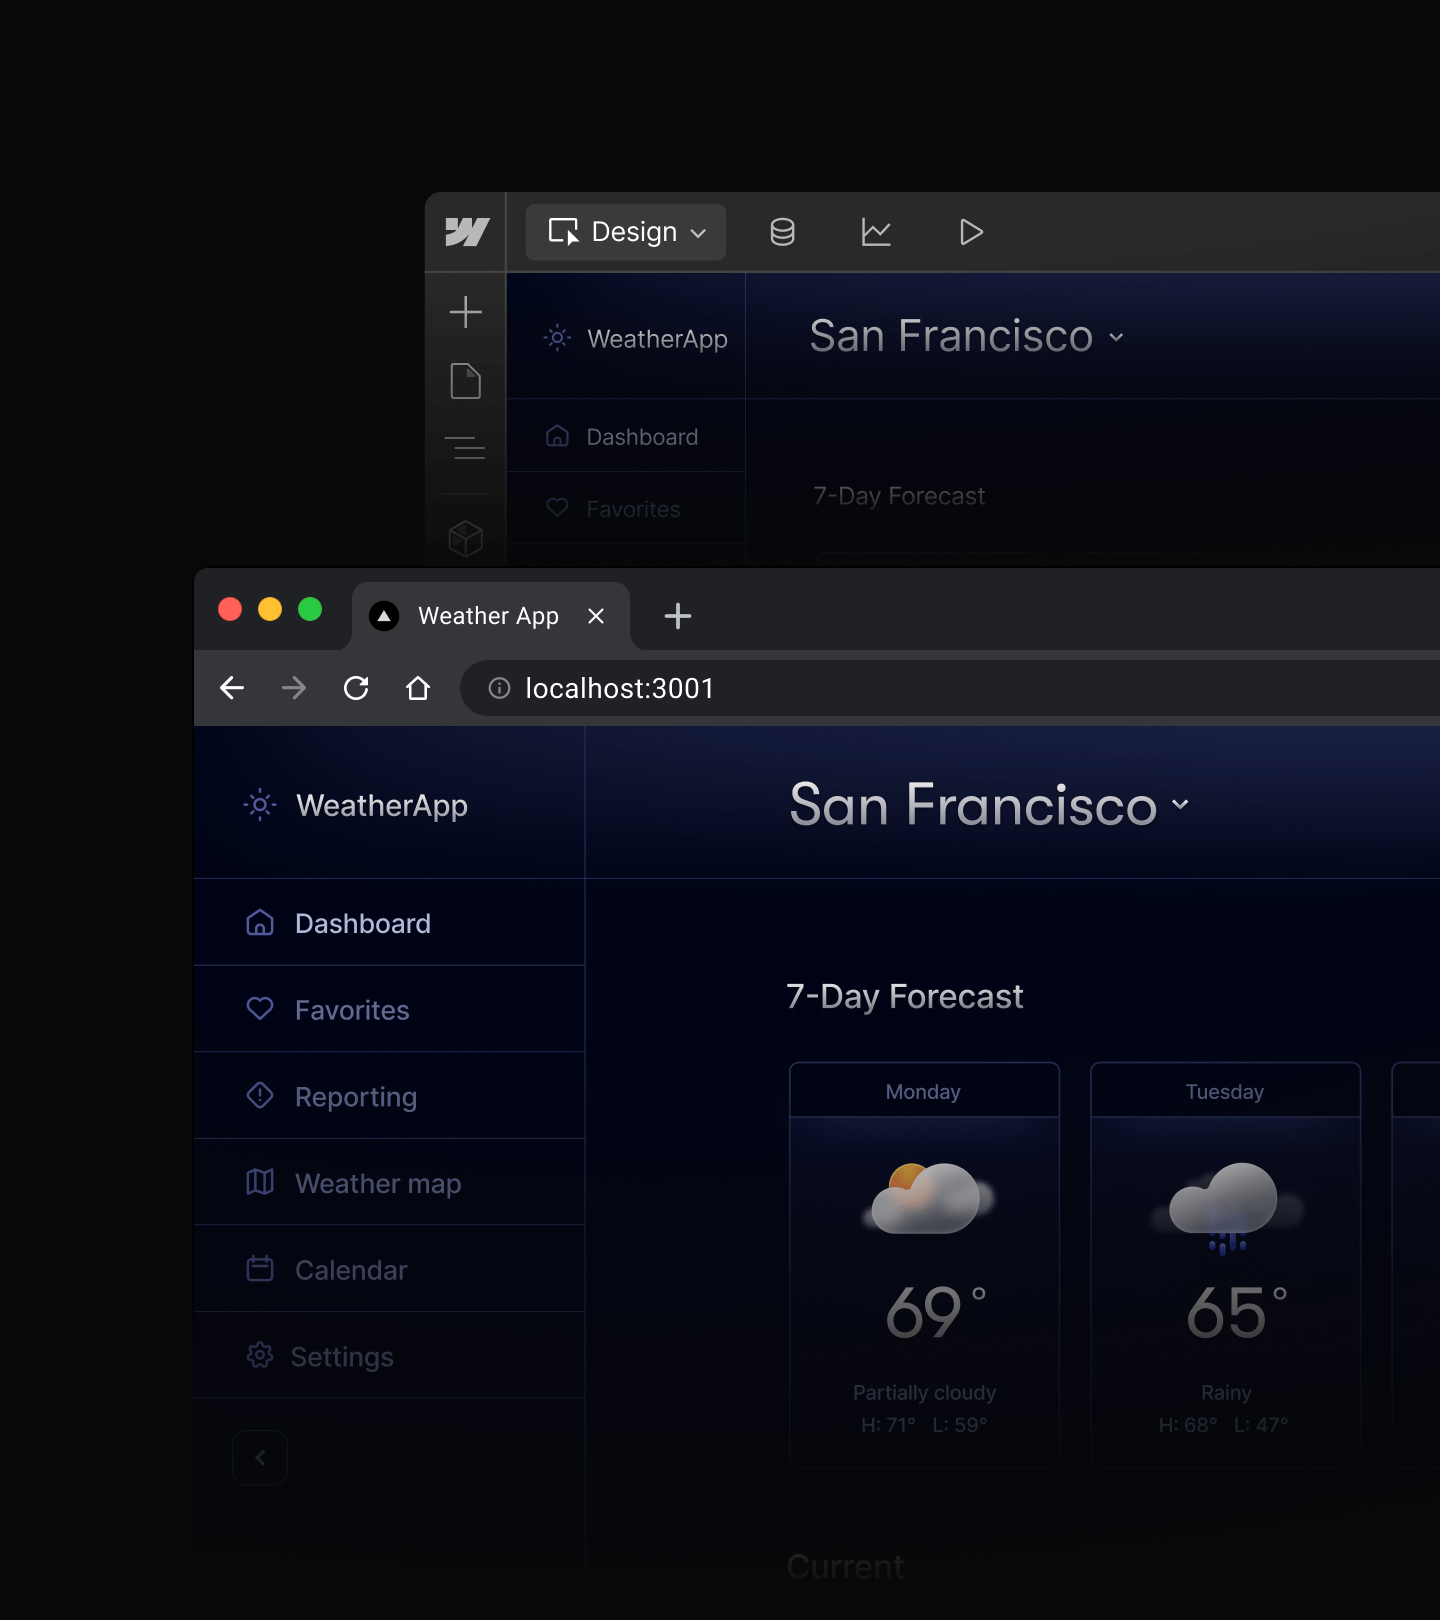Open Reporting in the sidebar
1440x1620 pixels.
(x=356, y=1097)
